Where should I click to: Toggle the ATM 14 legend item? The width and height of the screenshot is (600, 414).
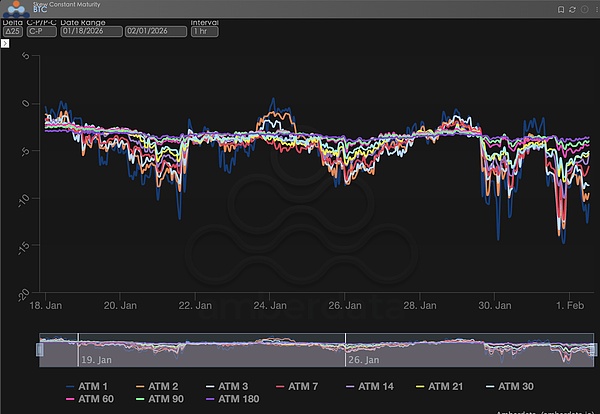(372, 386)
